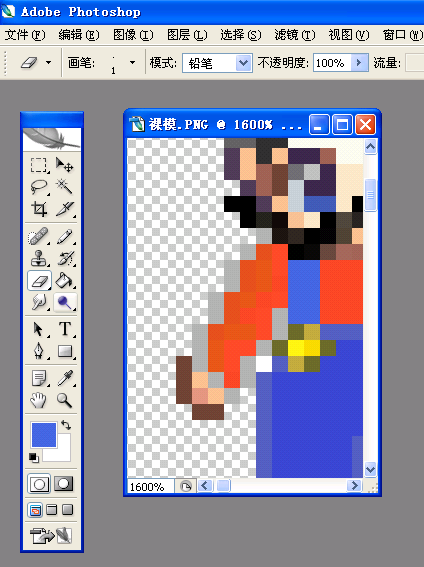
Task: Click the document's horizontal scroll right arrow
Action: [354, 486]
